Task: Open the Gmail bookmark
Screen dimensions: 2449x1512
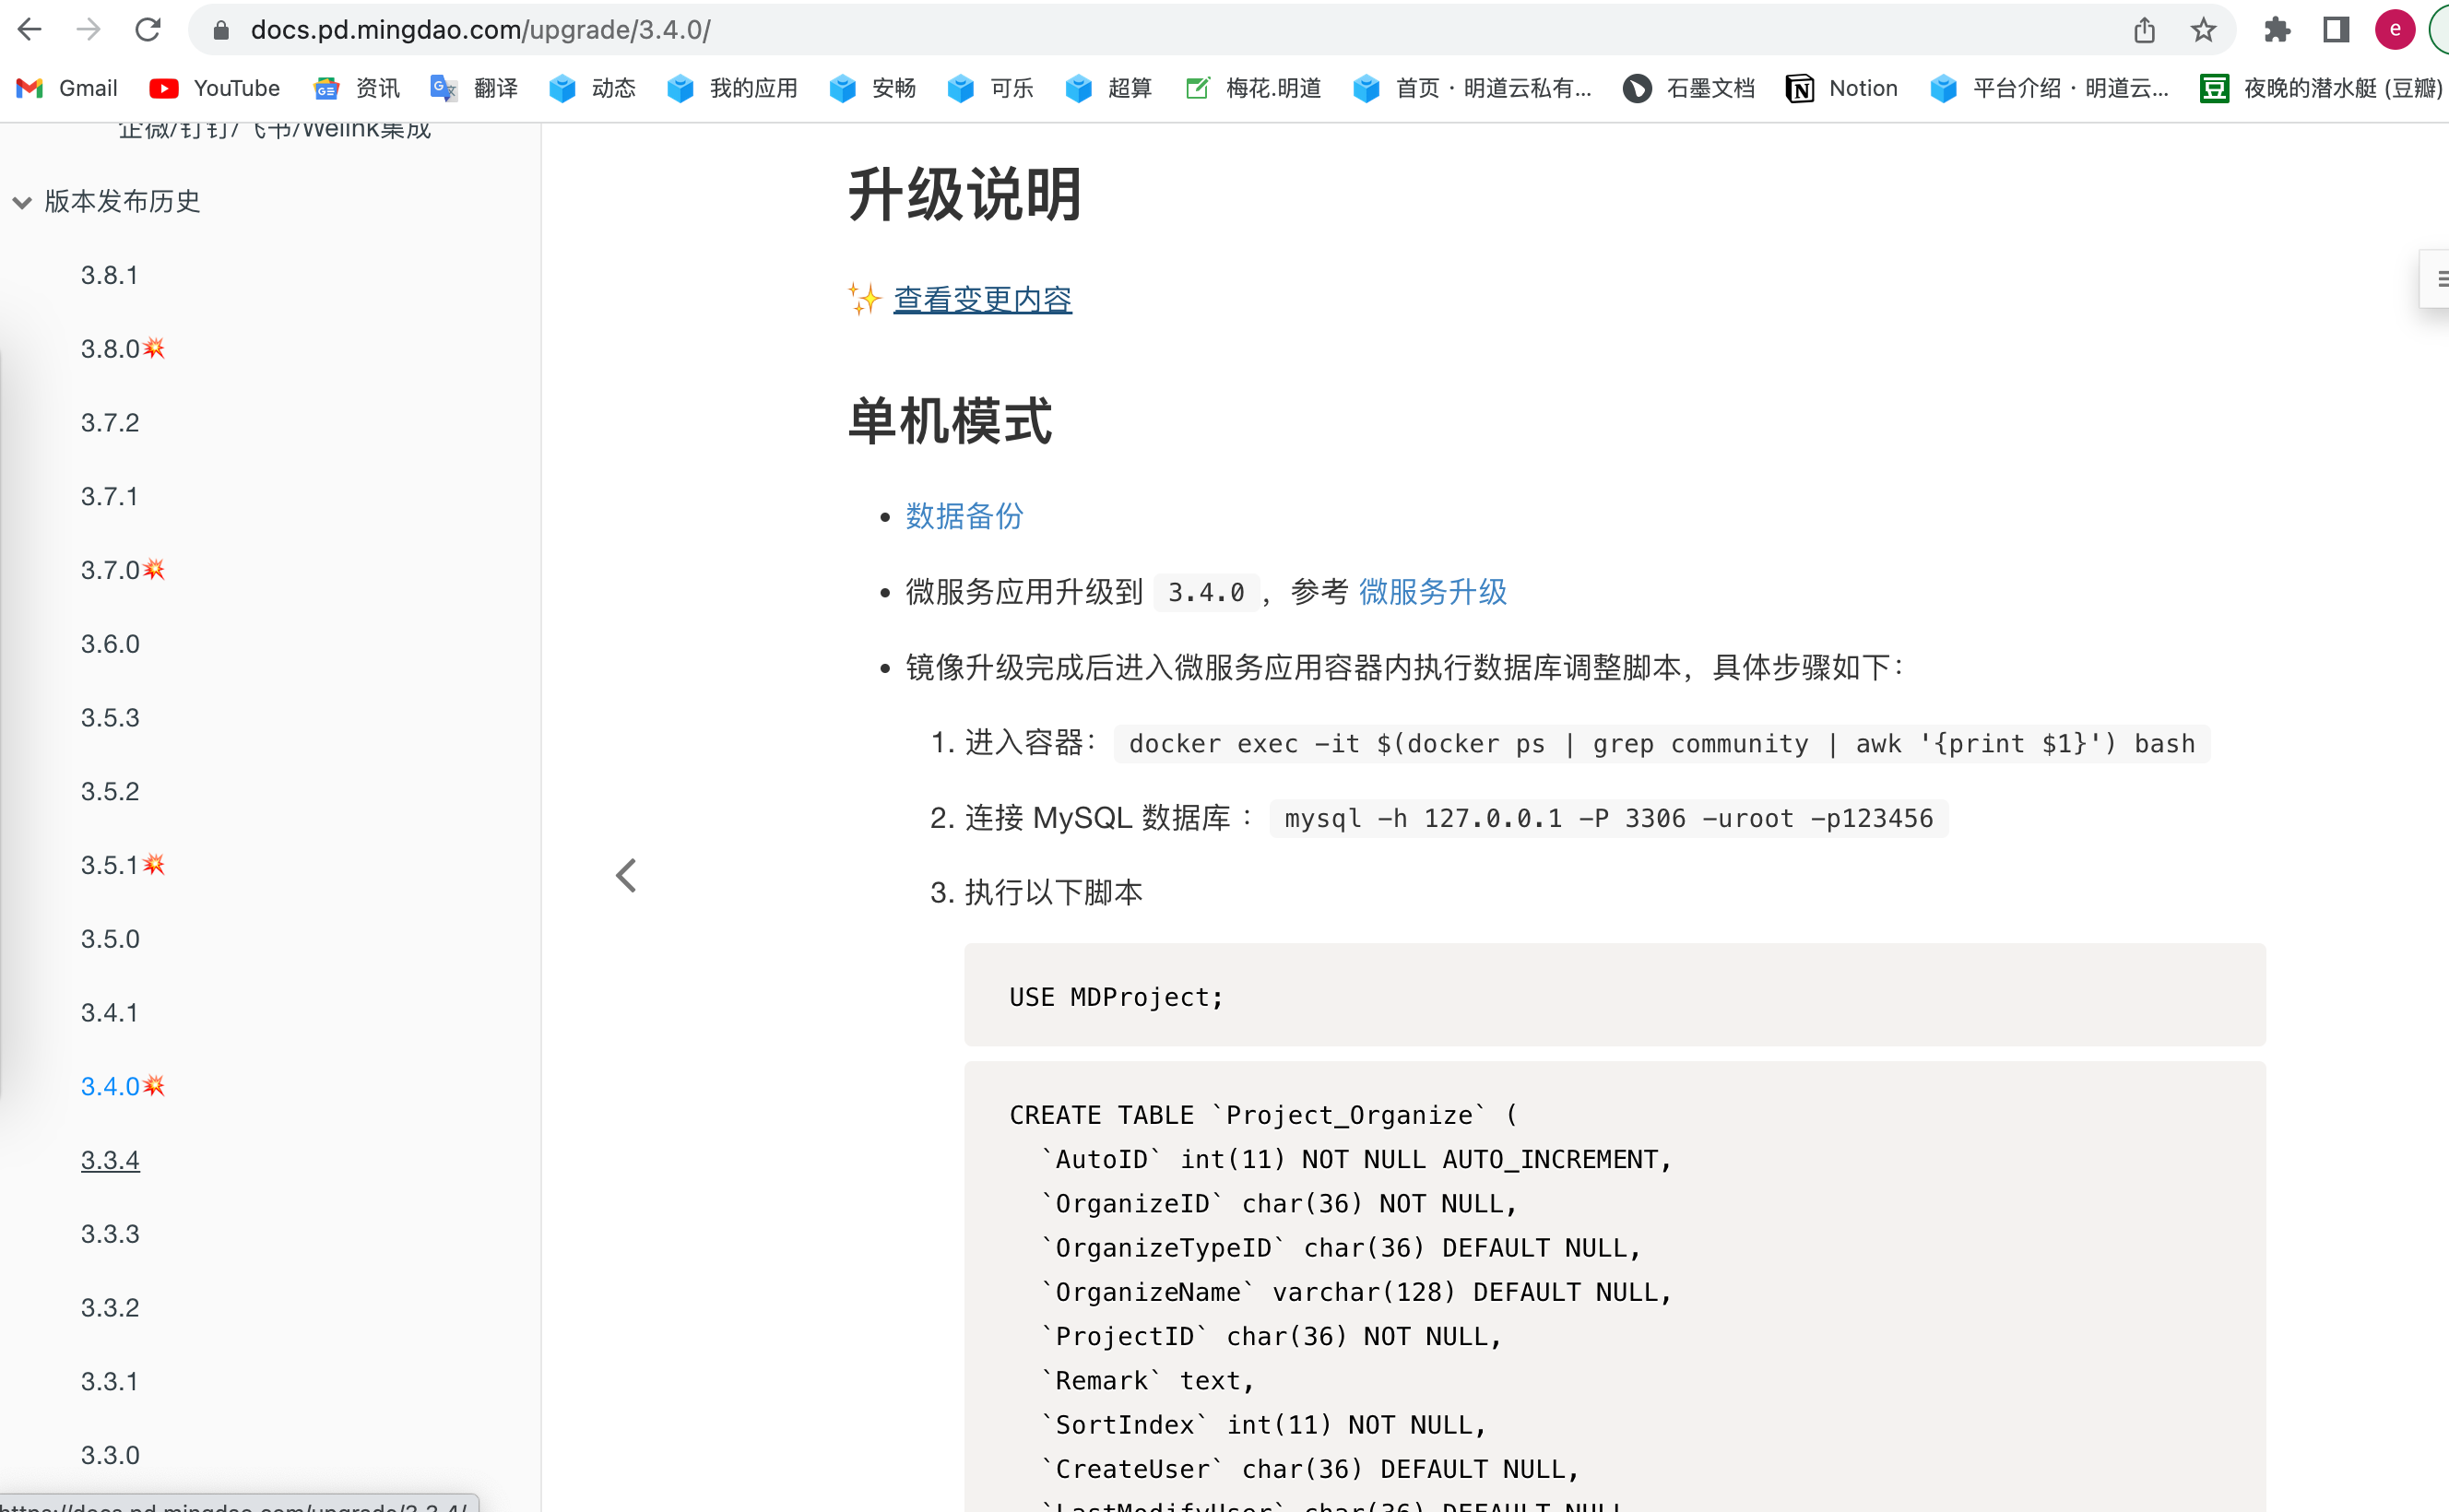Action: [x=68, y=88]
